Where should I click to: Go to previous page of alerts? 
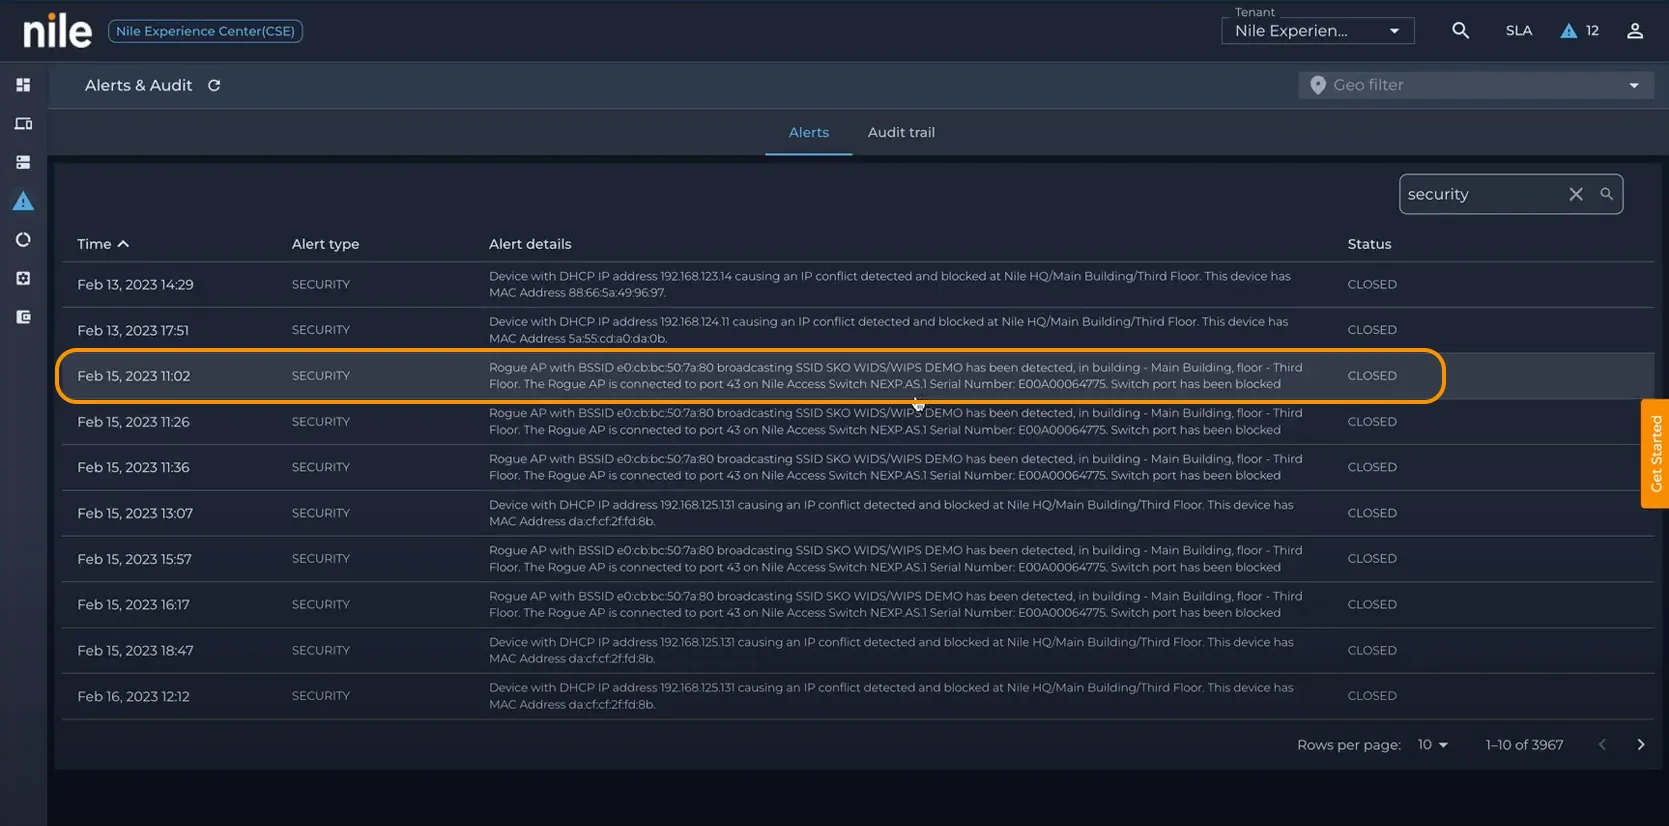[x=1602, y=745]
